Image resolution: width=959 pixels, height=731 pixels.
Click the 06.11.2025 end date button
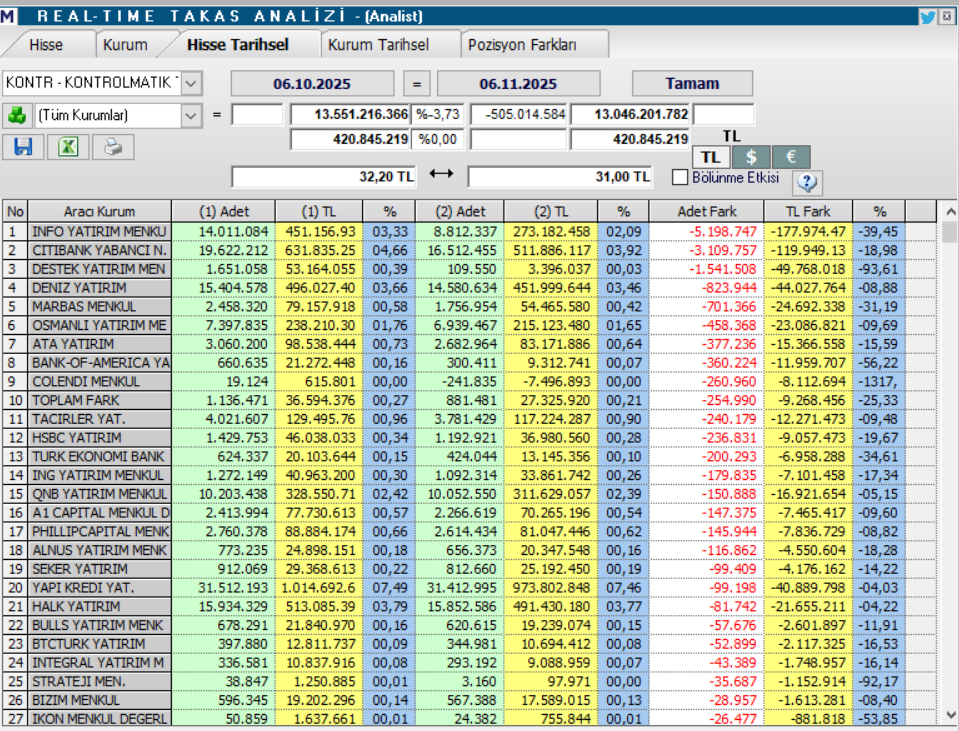tap(518, 84)
